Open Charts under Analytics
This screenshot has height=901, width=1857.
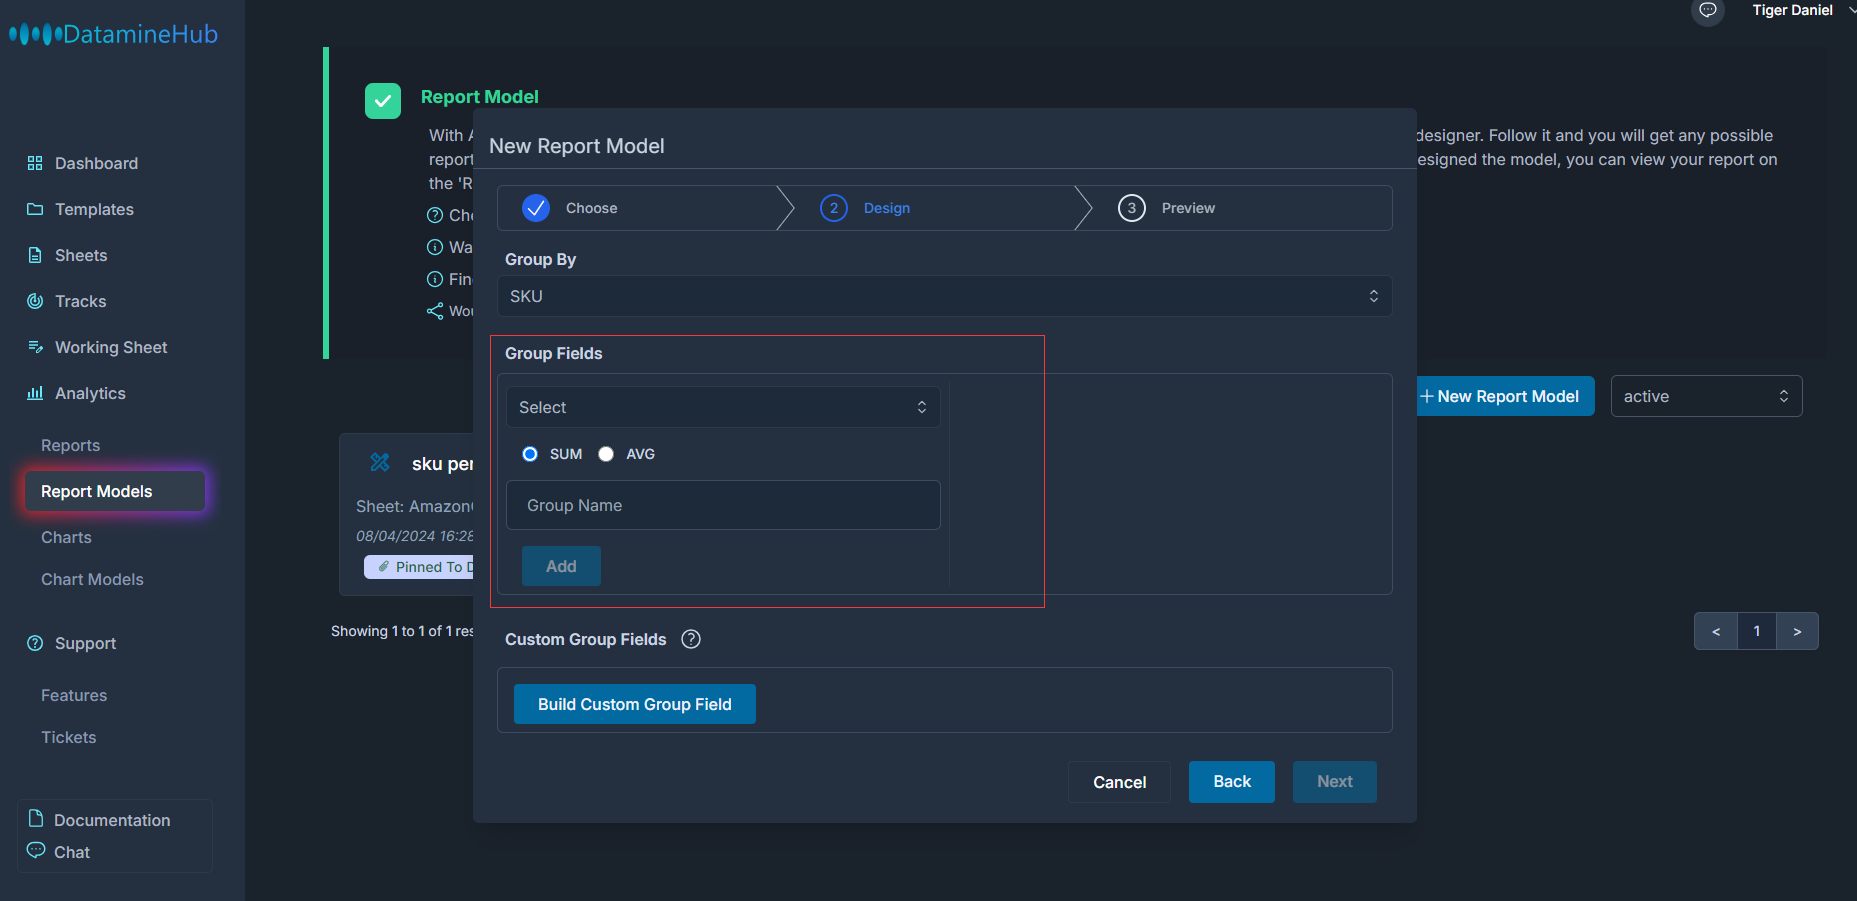pyautogui.click(x=66, y=537)
